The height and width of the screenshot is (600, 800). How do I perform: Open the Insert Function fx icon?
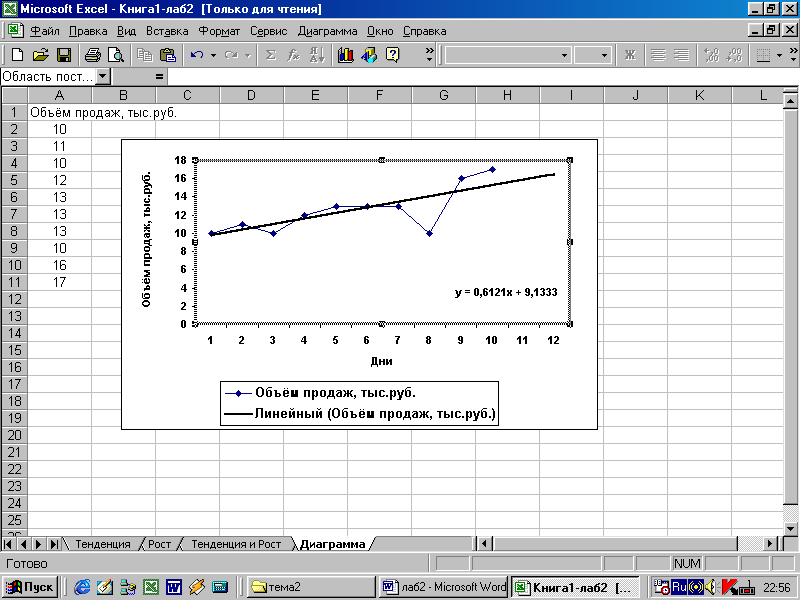(x=293, y=55)
